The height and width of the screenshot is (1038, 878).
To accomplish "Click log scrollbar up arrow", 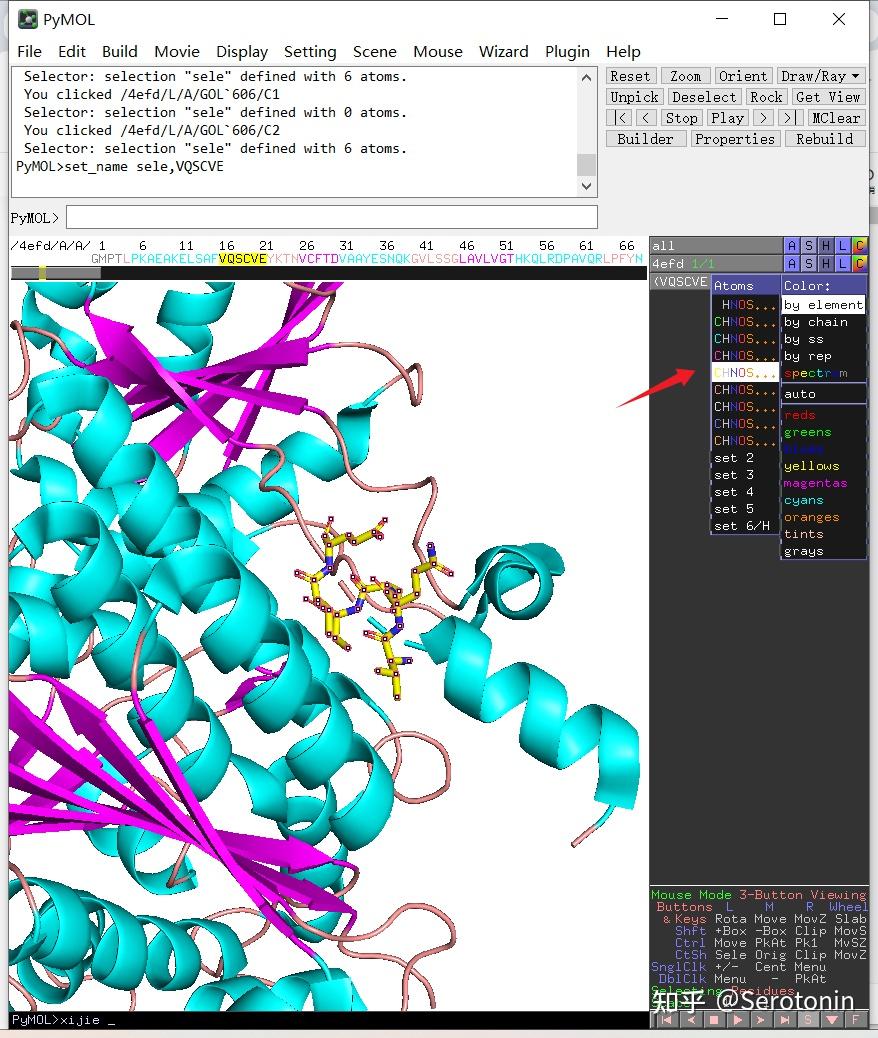I will pos(586,78).
